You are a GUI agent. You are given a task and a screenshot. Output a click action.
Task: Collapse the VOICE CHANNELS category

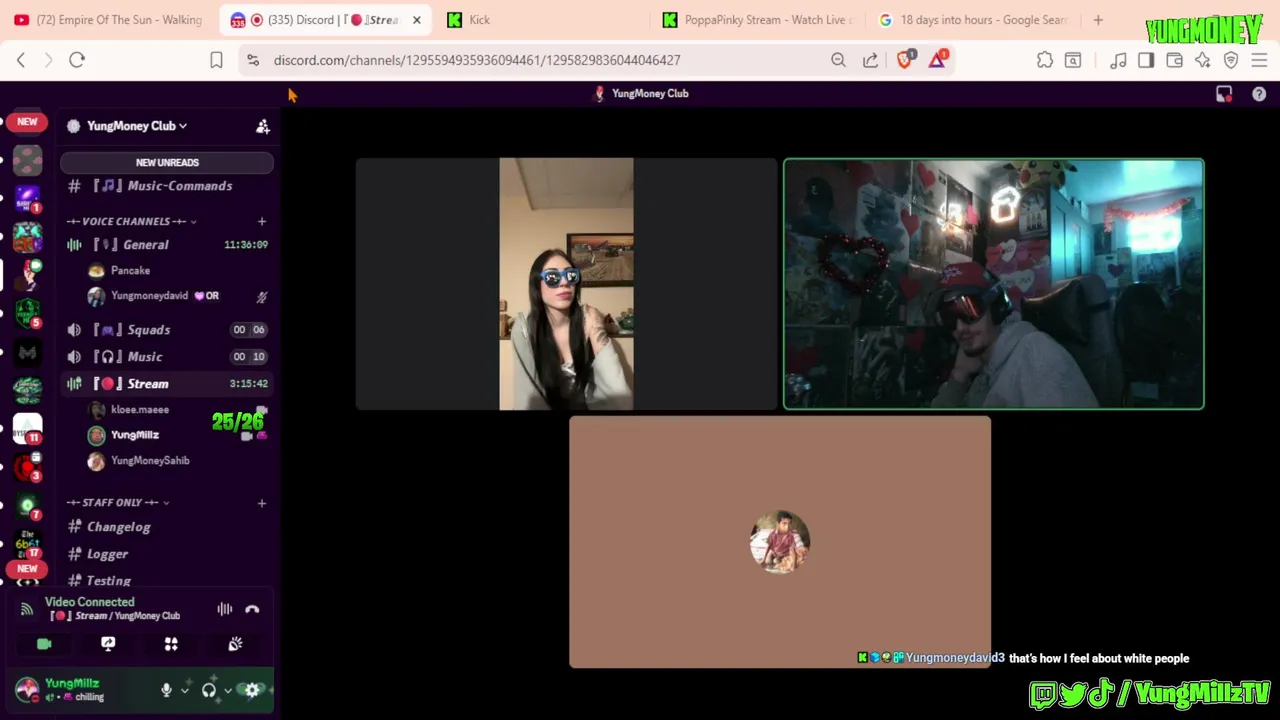tap(131, 221)
